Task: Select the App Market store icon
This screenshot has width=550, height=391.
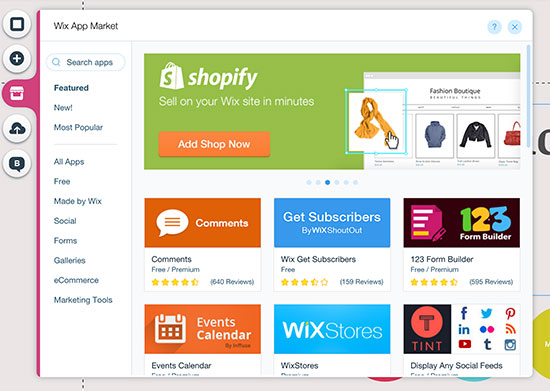Action: click(17, 93)
